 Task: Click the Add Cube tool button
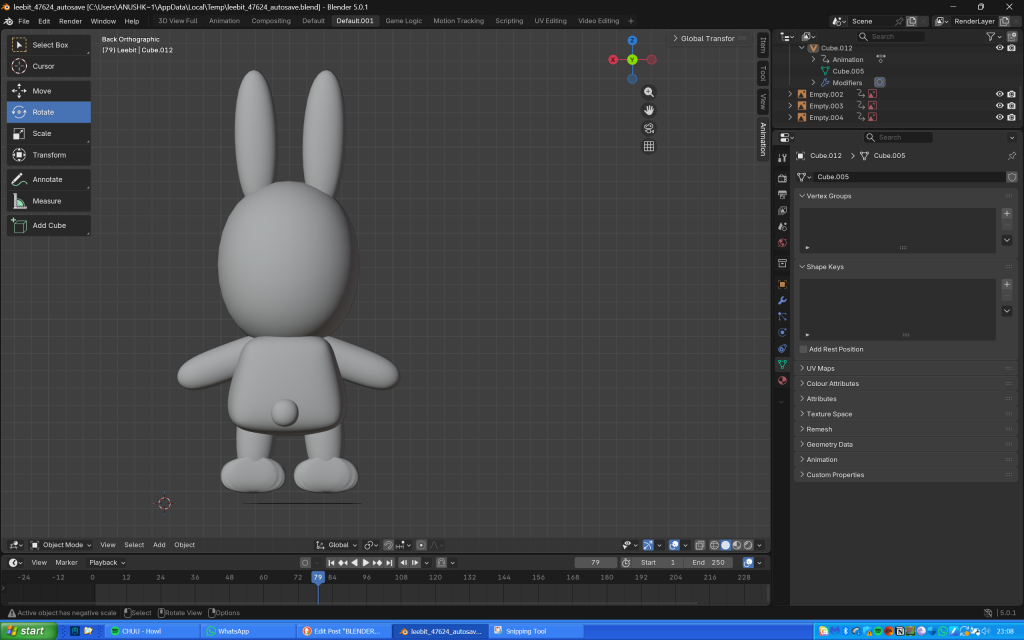(x=48, y=226)
